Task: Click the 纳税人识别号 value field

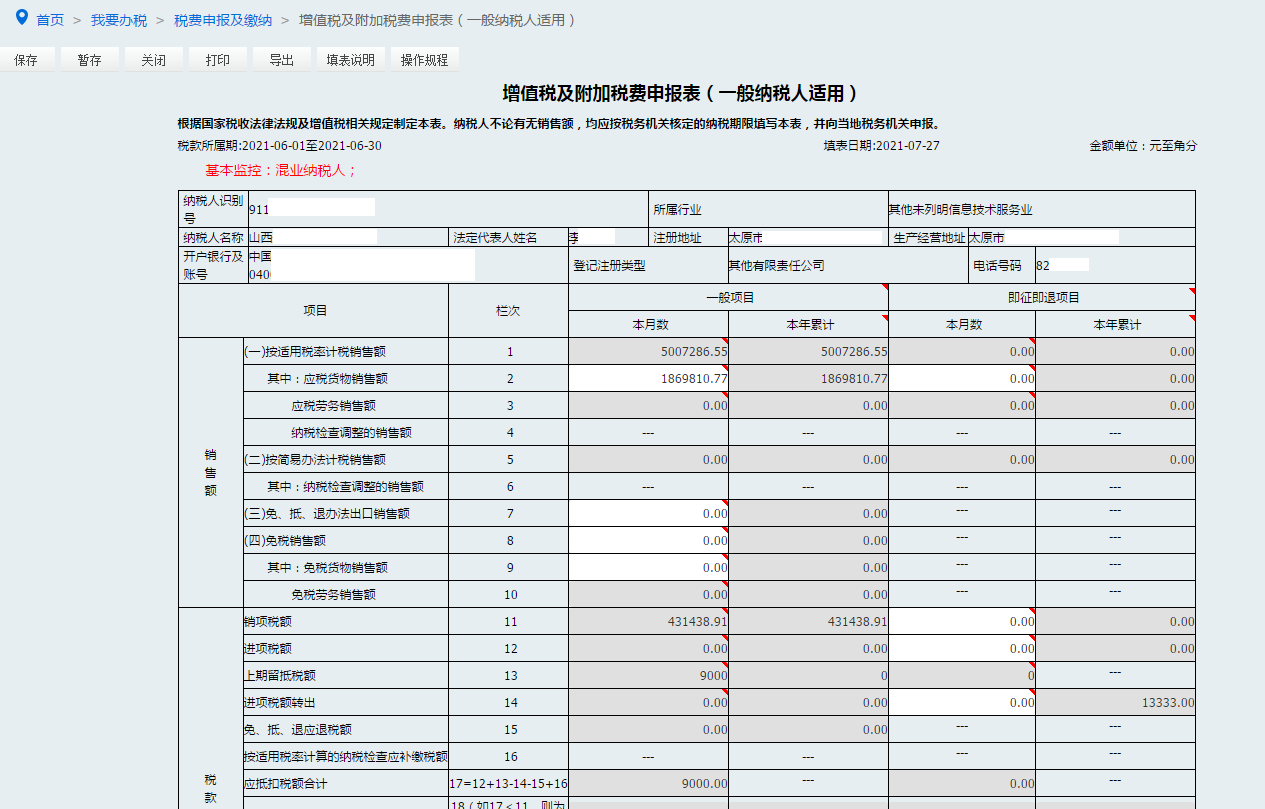Action: point(448,209)
